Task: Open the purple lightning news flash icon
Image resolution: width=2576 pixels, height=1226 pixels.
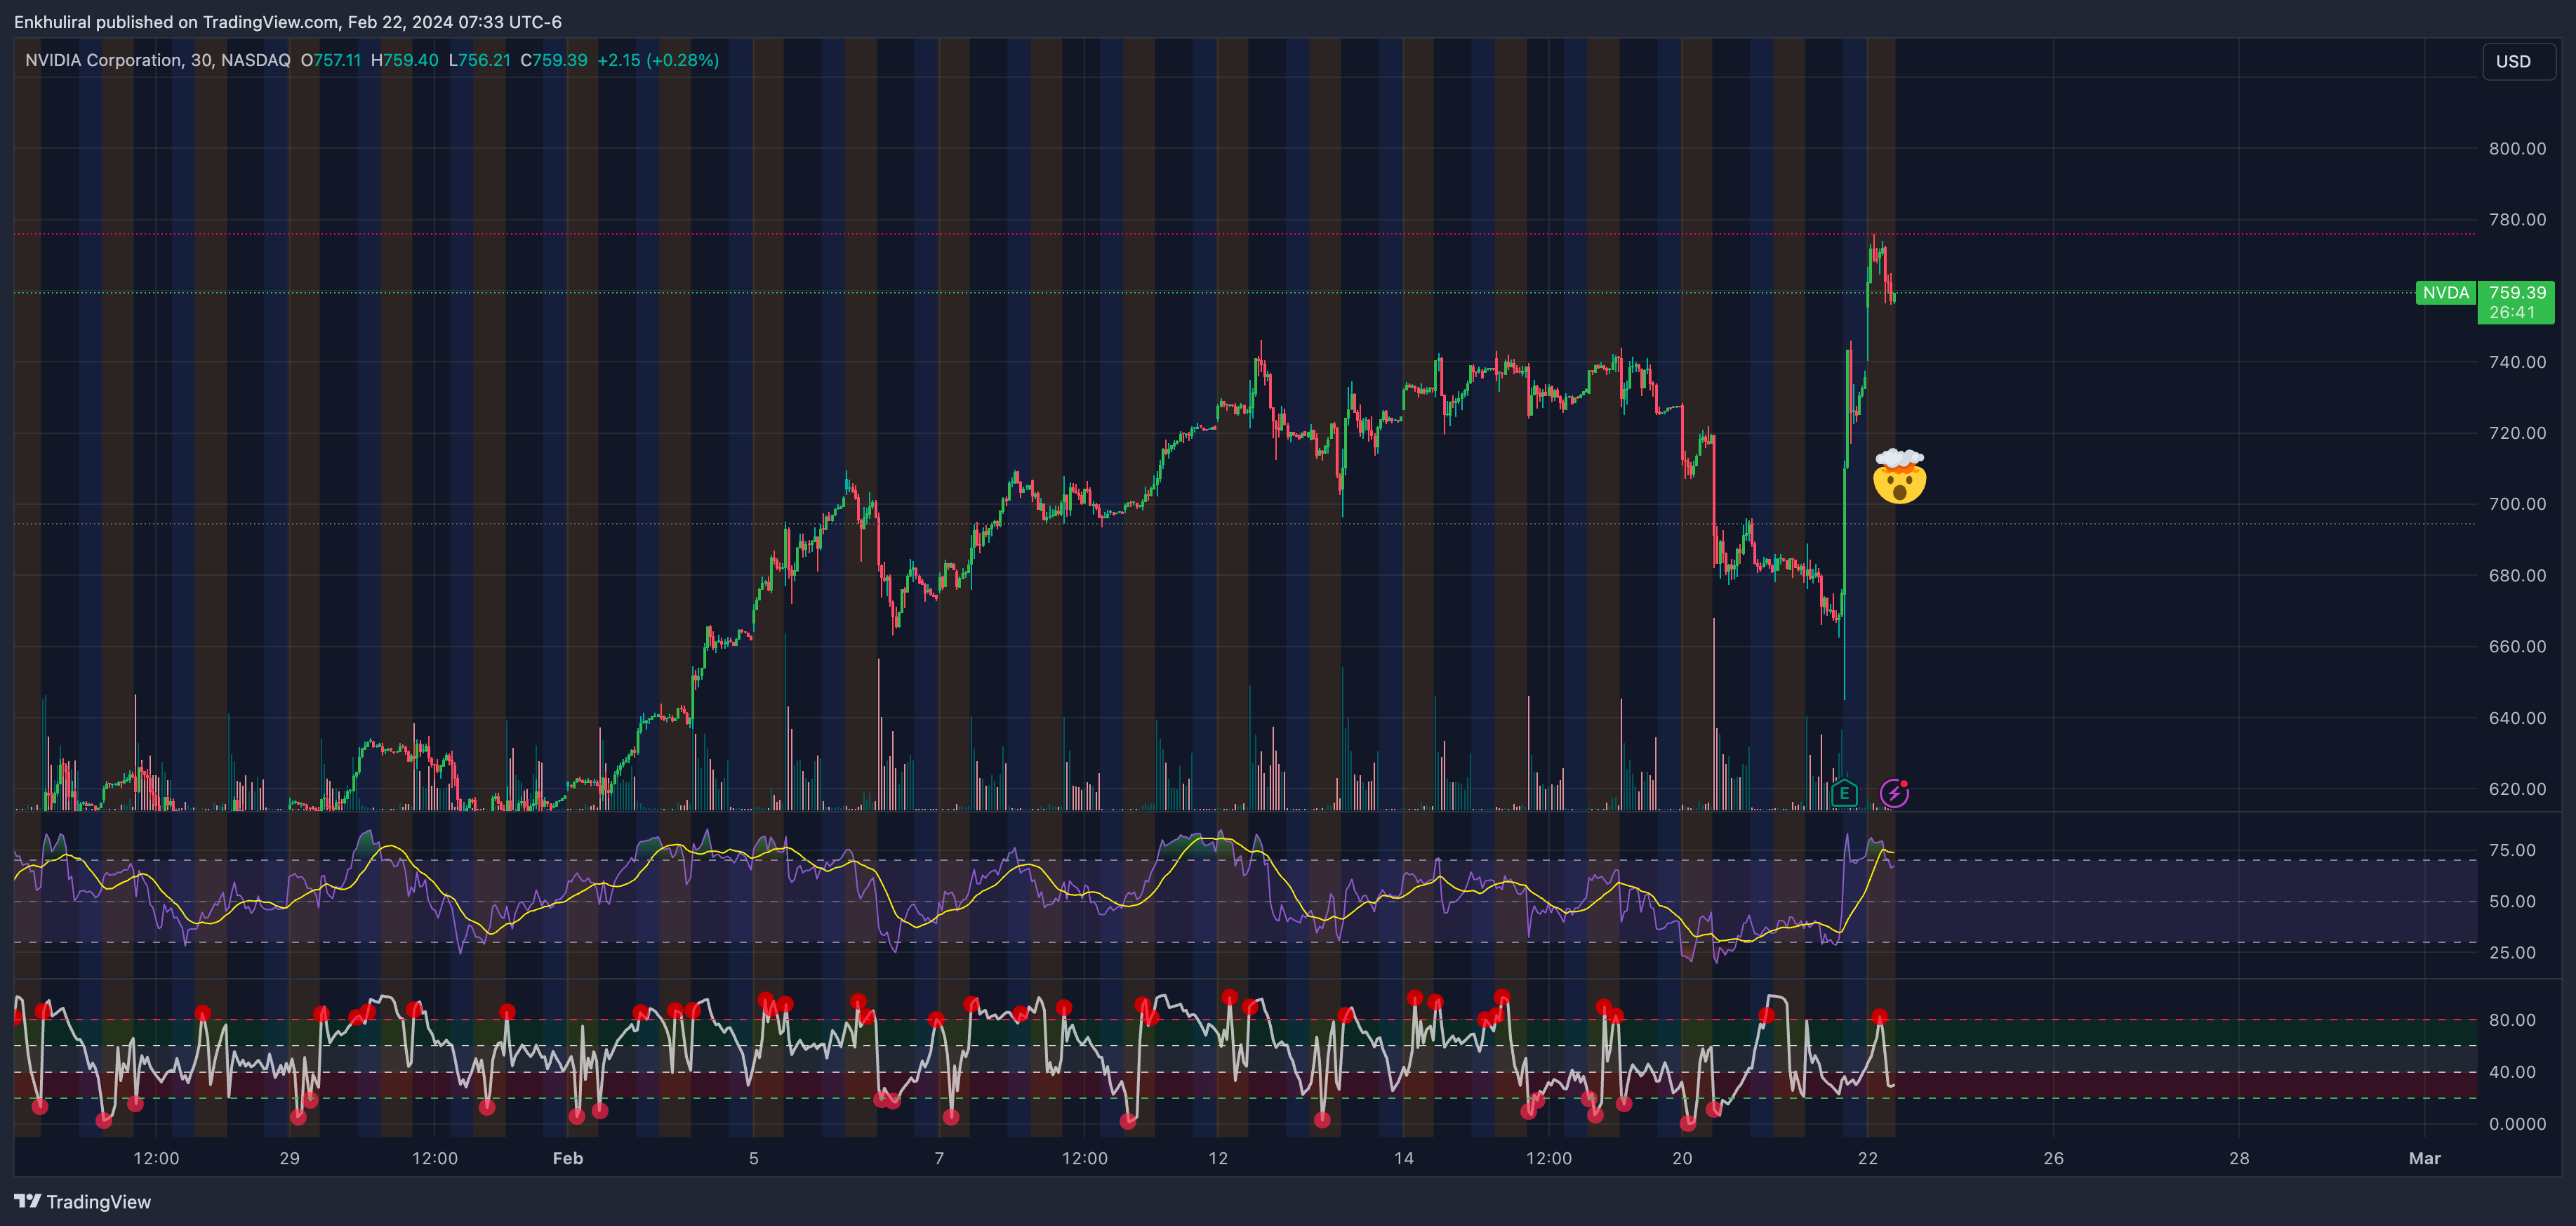Action: [x=1894, y=793]
